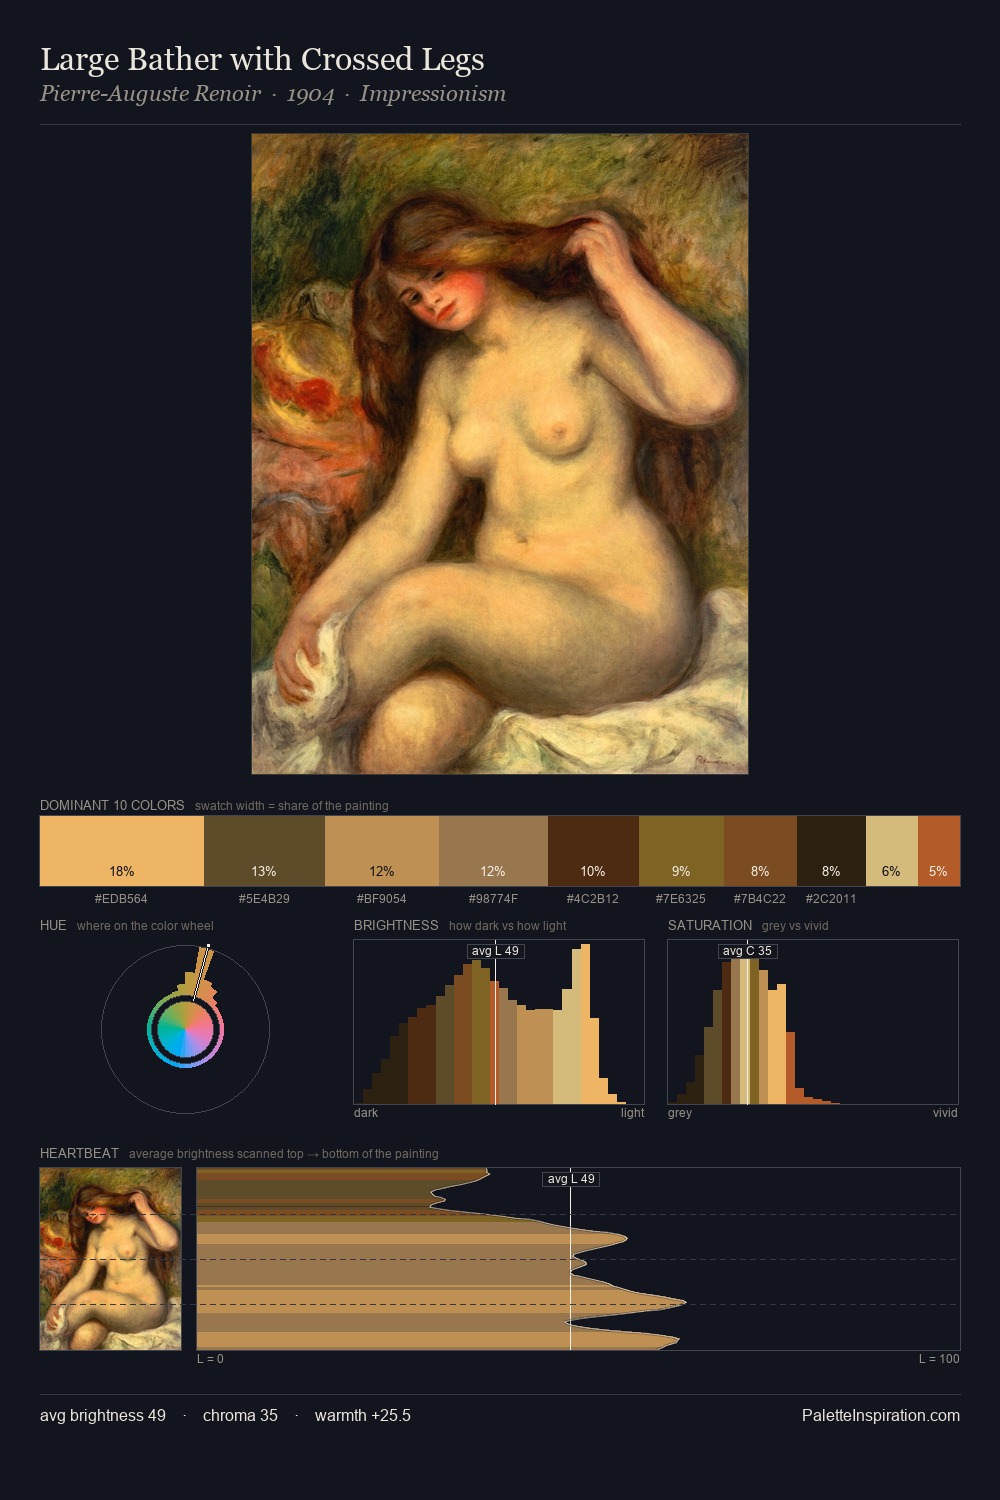
Task: Click the BRIGHTNESS section heading
Action: point(396,925)
